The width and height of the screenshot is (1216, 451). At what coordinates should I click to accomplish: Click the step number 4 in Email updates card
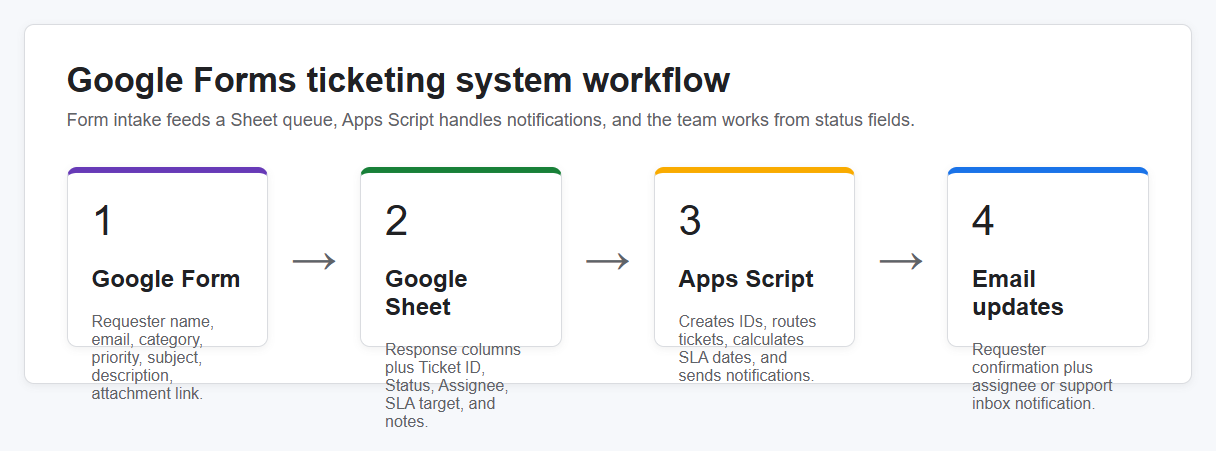(983, 221)
